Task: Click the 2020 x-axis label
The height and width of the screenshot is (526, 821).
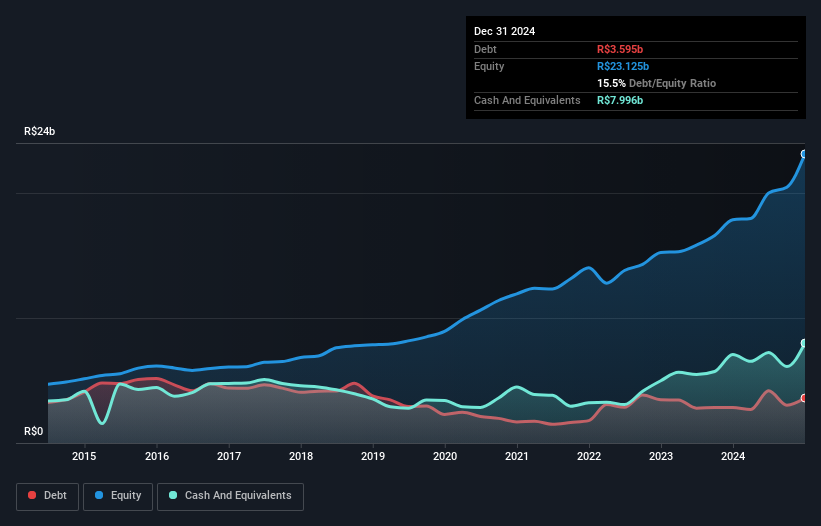Action: [445, 456]
